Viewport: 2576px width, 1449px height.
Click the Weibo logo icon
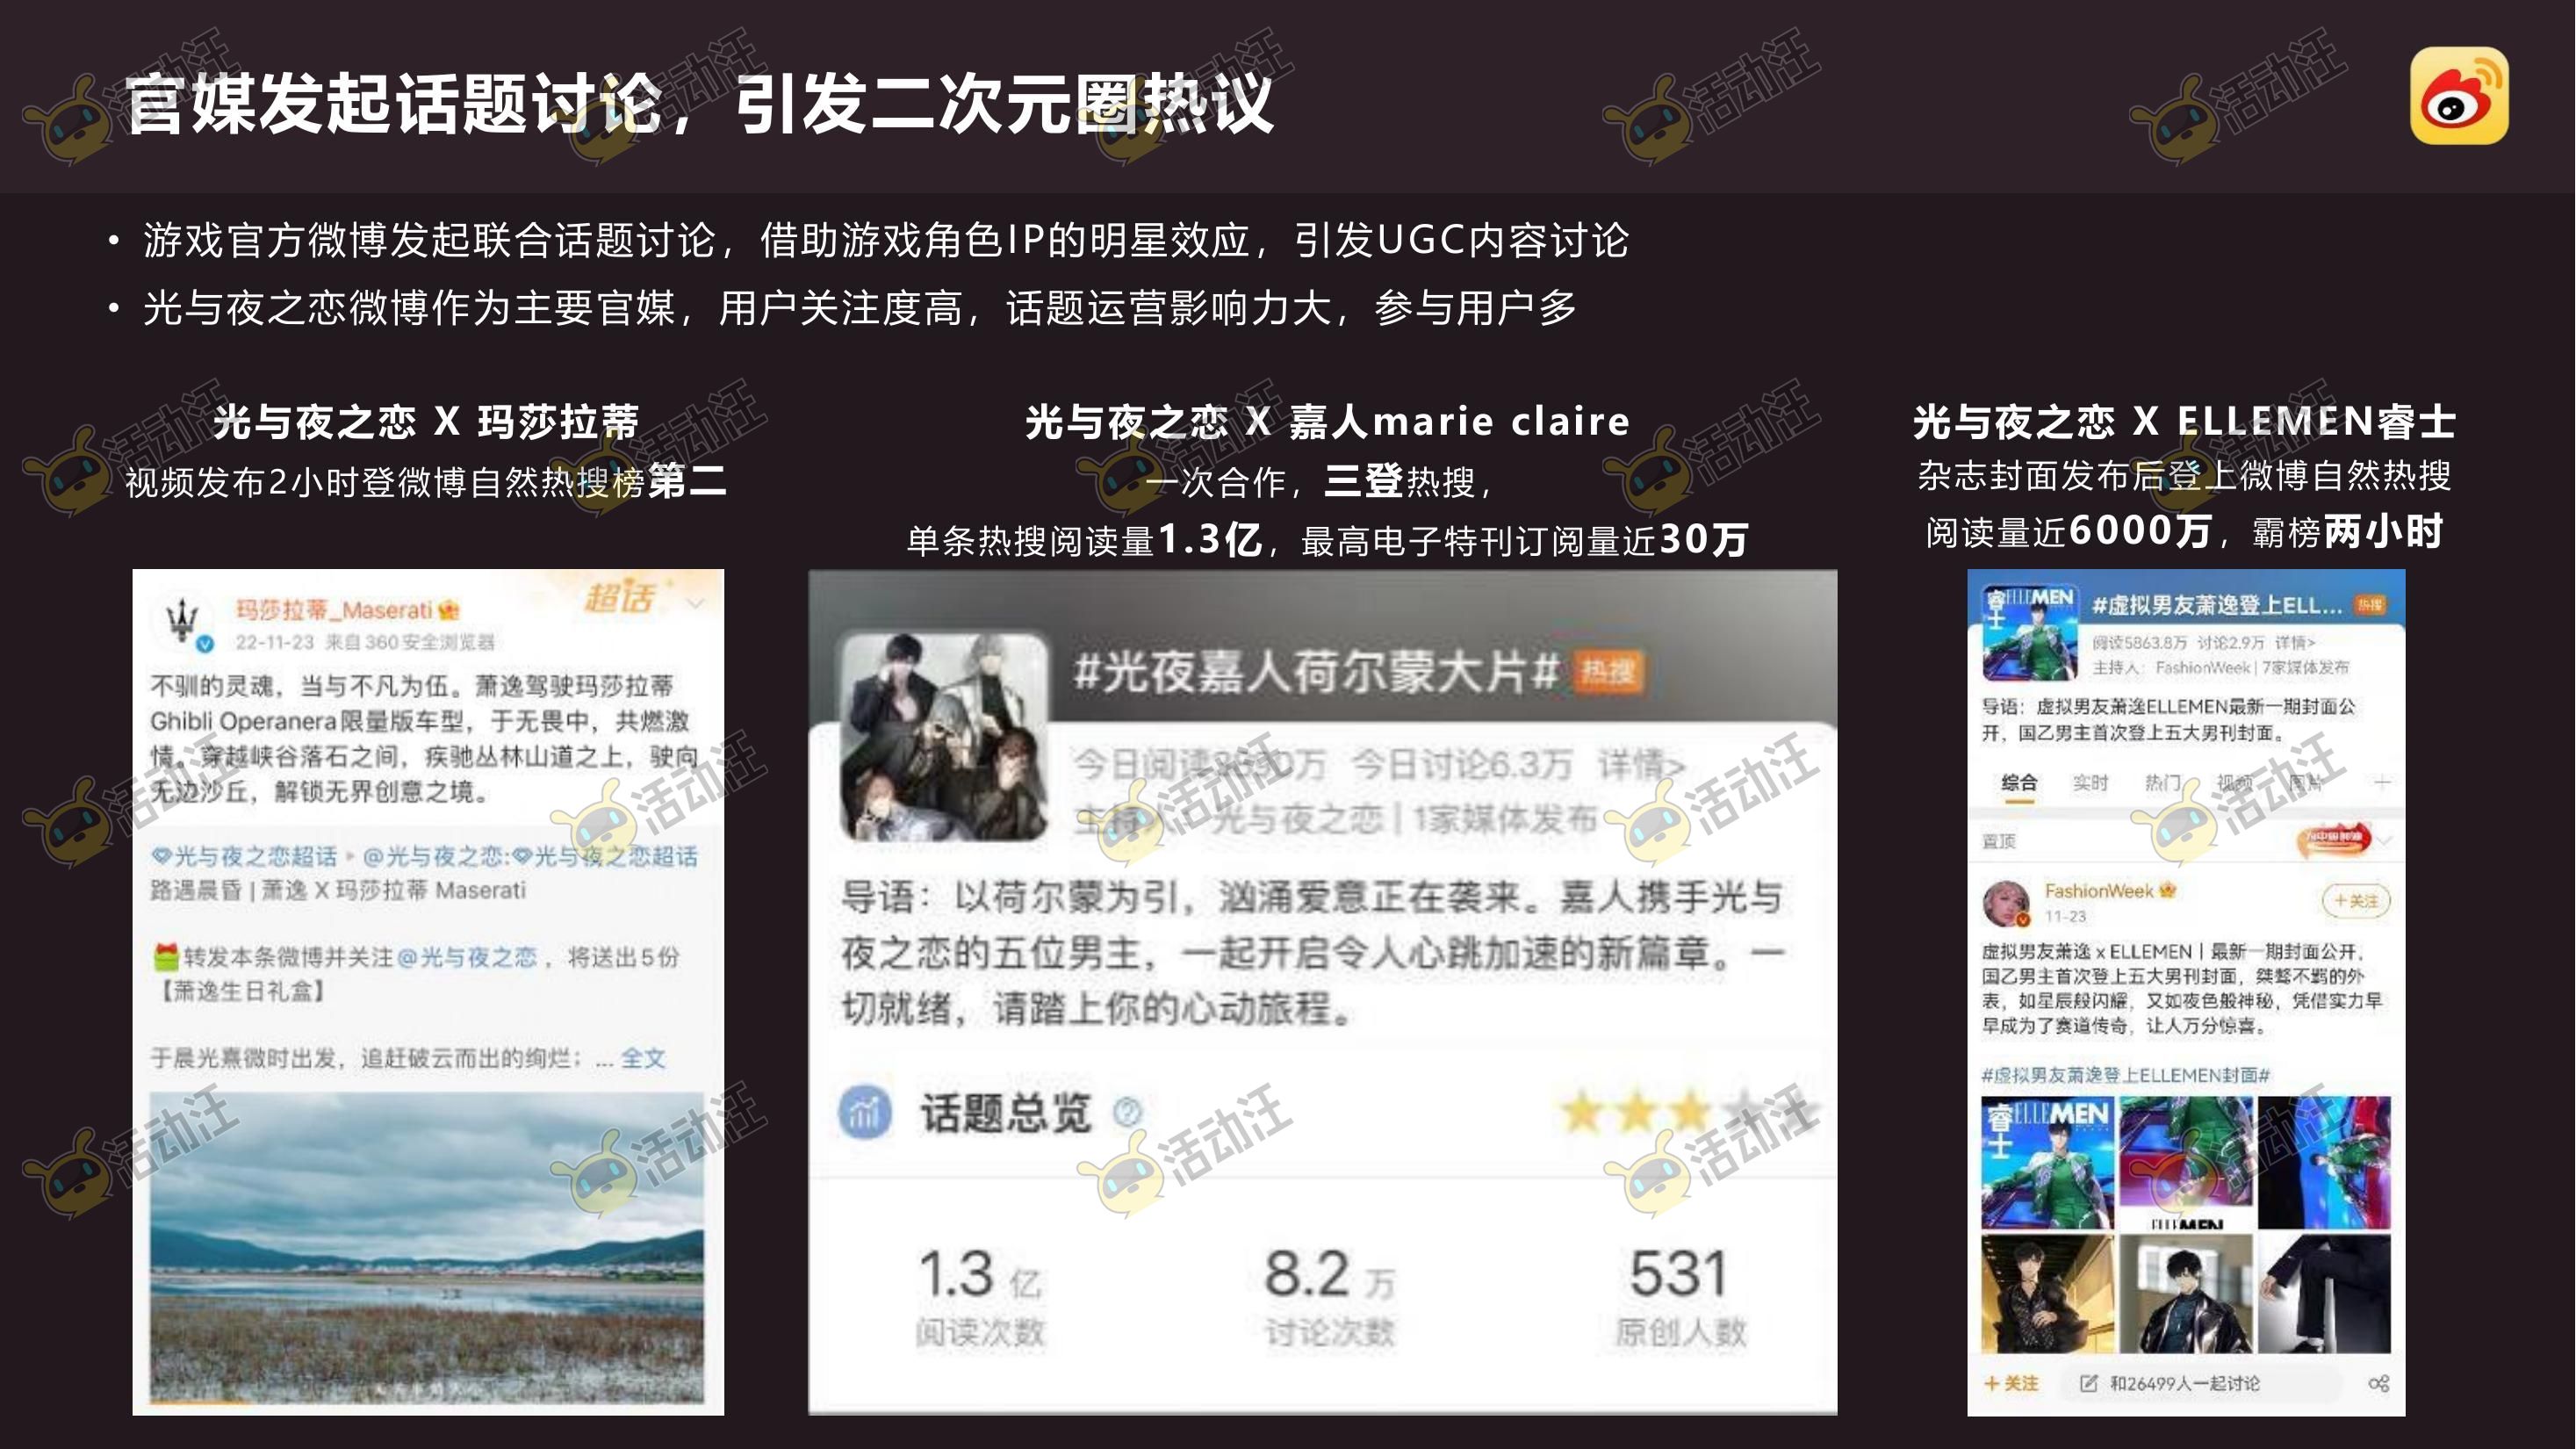click(2459, 96)
